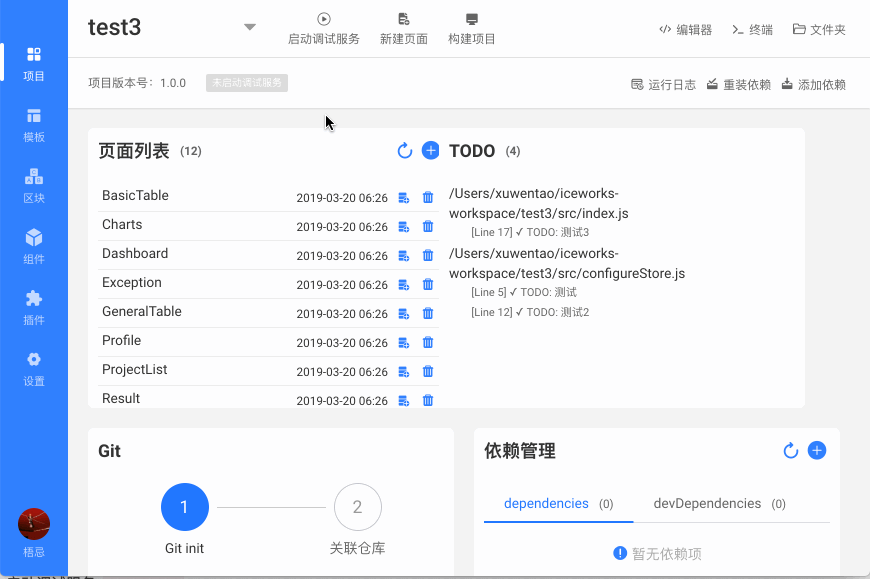Viewport: 870px width, 579px height.
Task: Select the BasicTable page name
Action: click(x=135, y=195)
